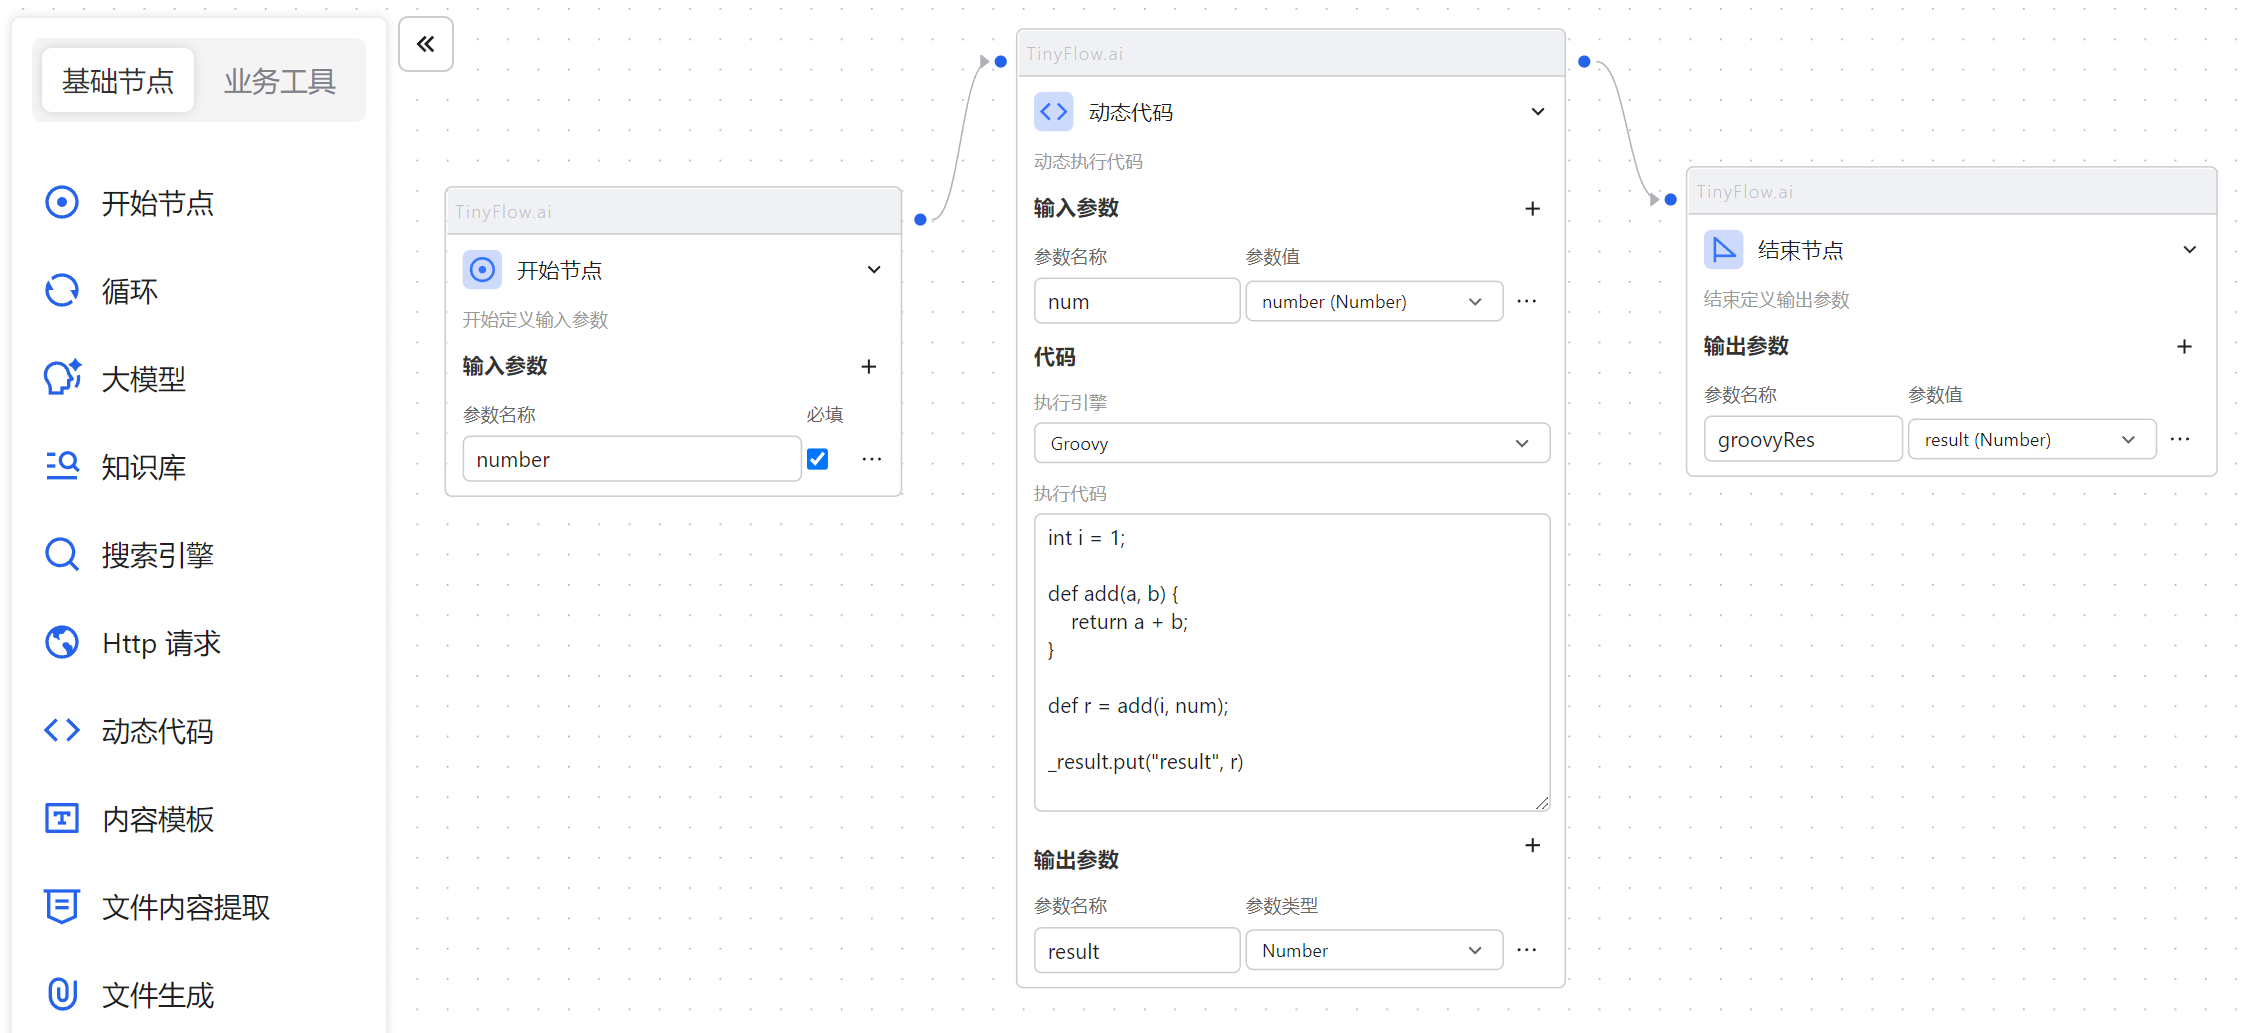Screen dimensions: 2257x1033
Task: Click the 开始节点 icon in the sidebar
Action: pos(62,203)
